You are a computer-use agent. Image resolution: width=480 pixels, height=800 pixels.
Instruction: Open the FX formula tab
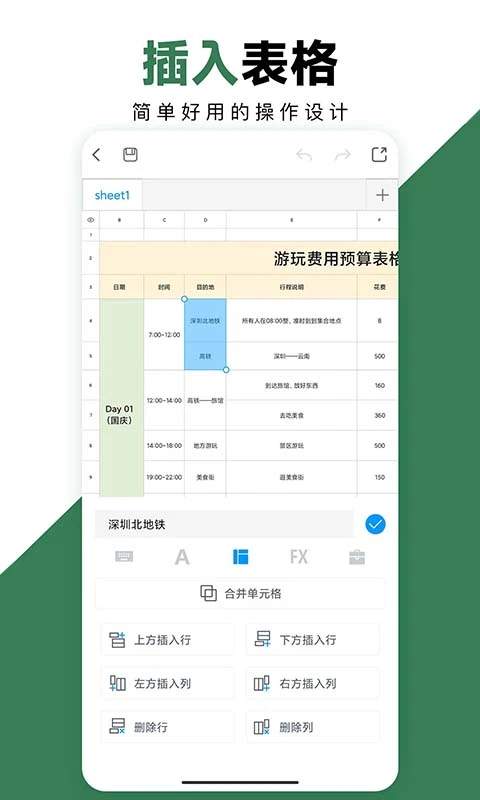tap(298, 557)
